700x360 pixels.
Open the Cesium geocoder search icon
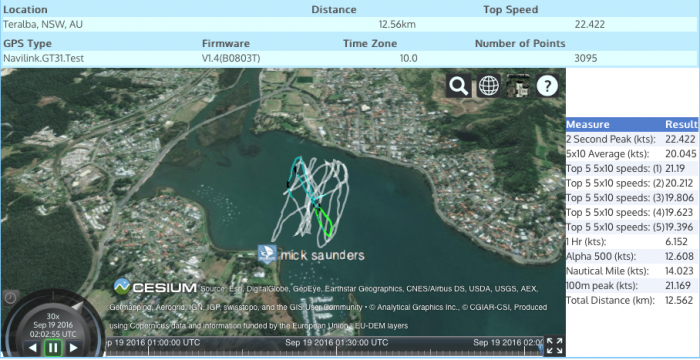pos(458,86)
